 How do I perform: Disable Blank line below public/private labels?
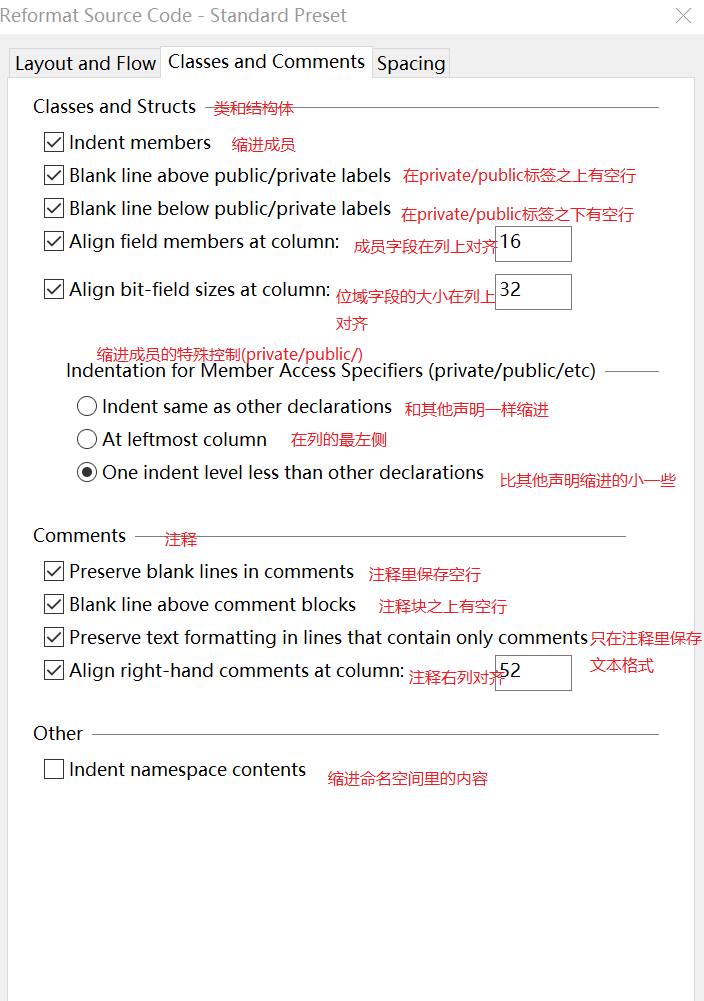click(54, 209)
